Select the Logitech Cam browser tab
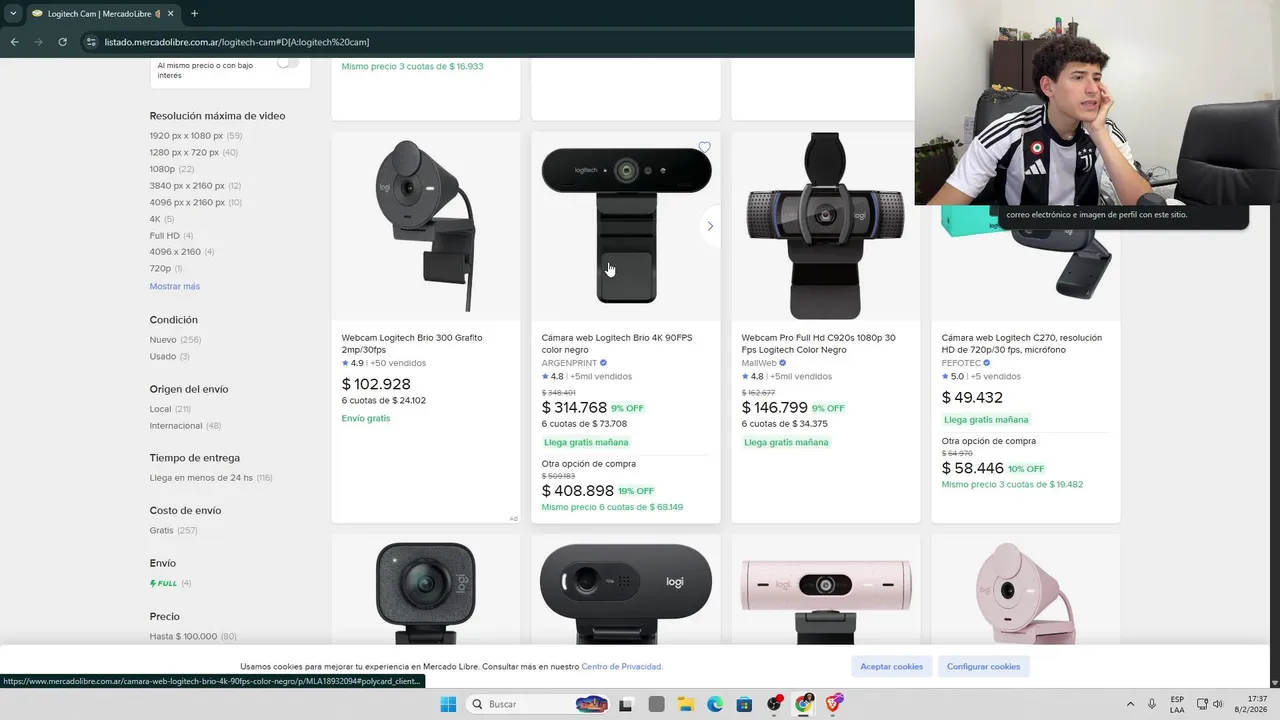The height and width of the screenshot is (720, 1280). [x=103, y=13]
